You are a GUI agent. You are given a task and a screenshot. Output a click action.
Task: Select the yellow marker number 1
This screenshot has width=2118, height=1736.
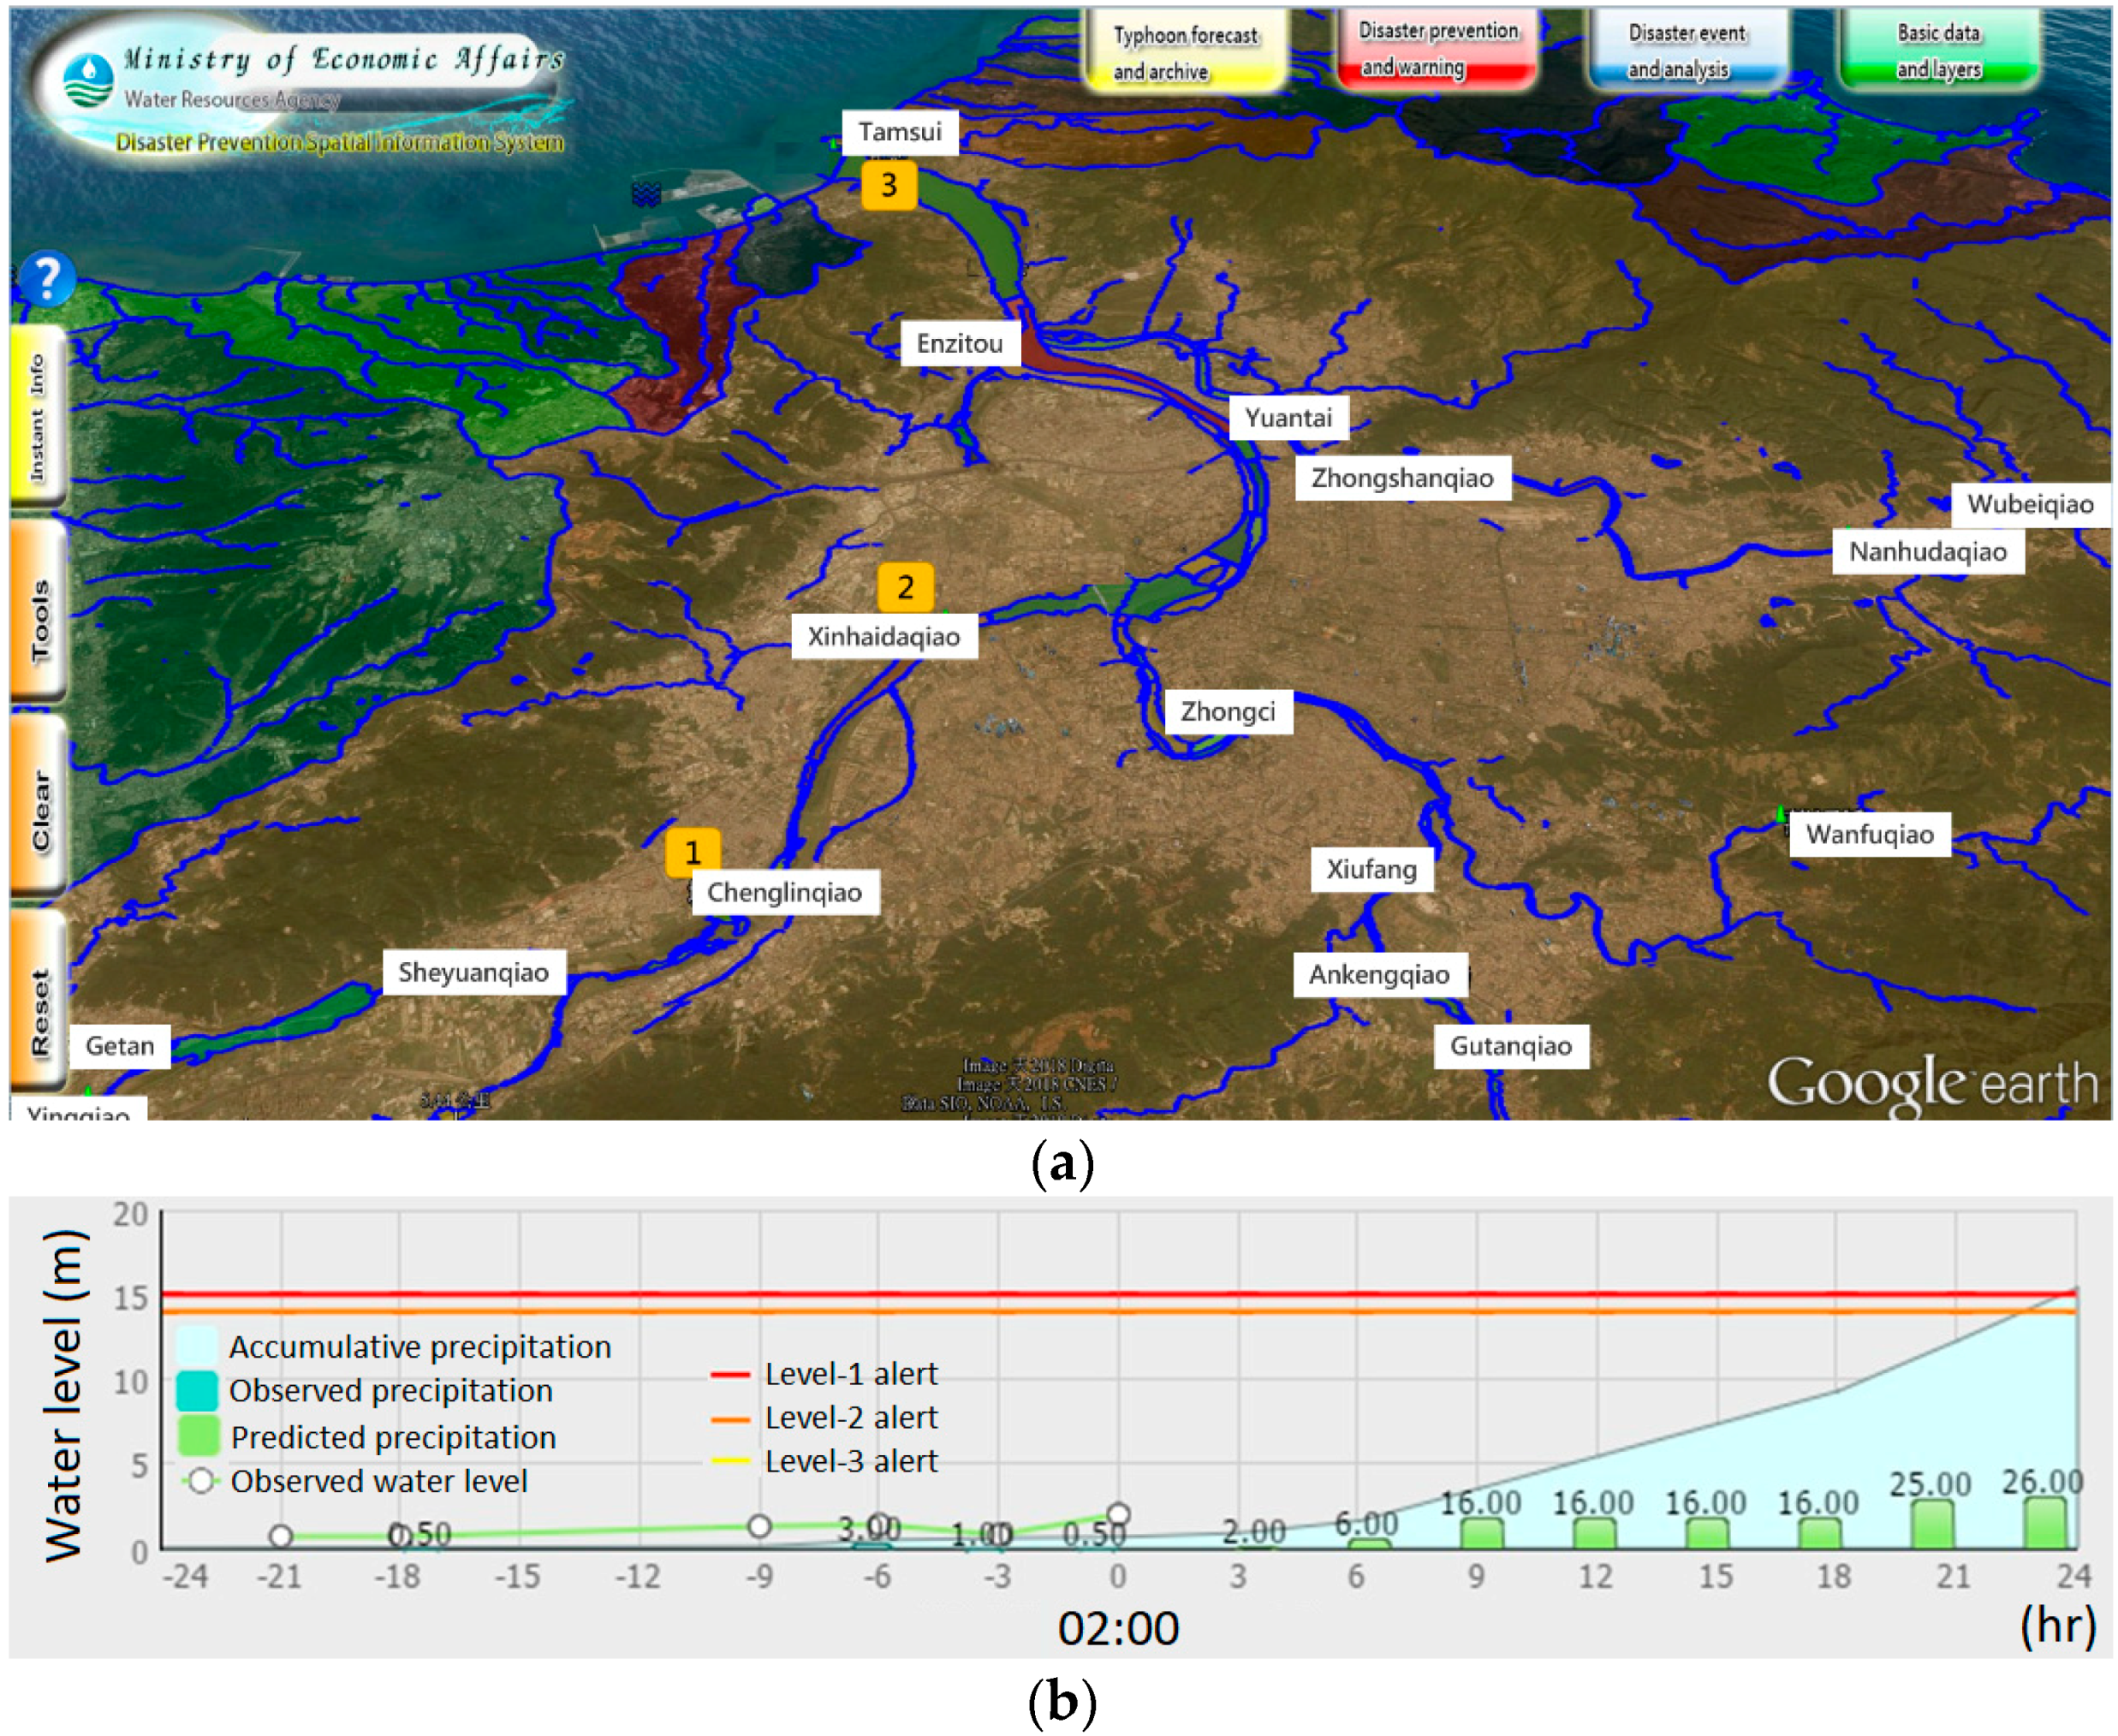tap(692, 852)
